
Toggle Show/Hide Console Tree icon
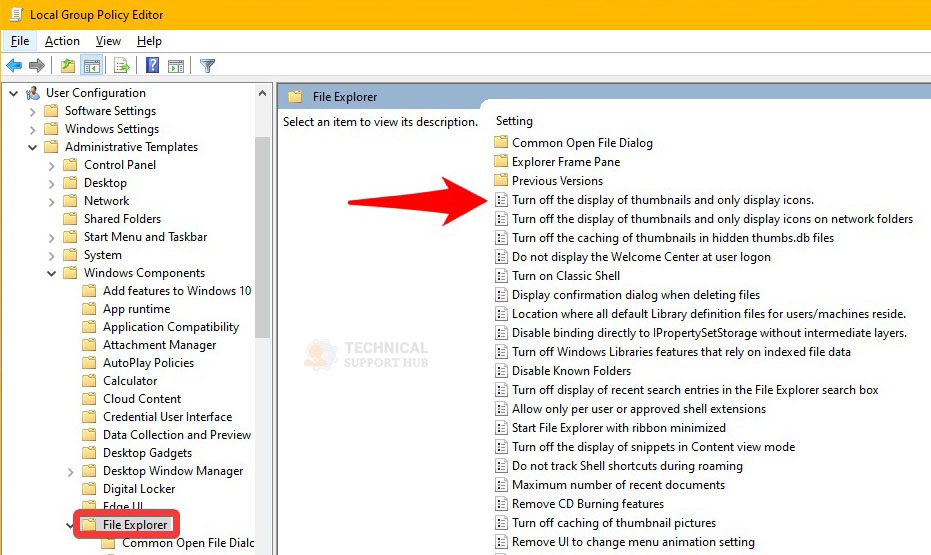(x=91, y=65)
